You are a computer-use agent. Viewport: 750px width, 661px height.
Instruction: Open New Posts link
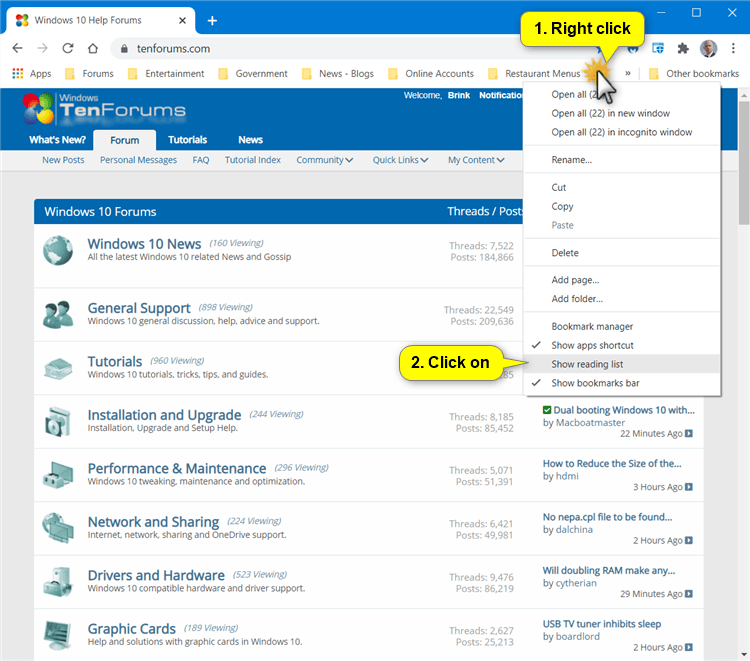point(63,160)
